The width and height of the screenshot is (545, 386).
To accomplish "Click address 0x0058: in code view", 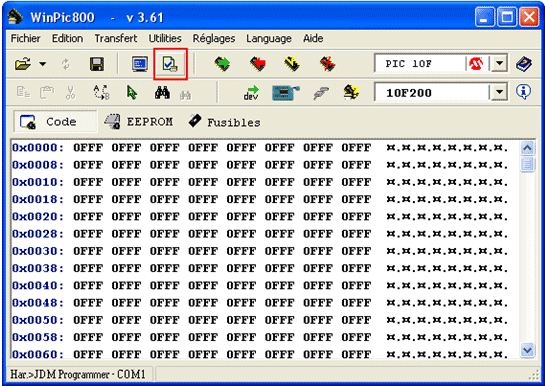I will [38, 337].
